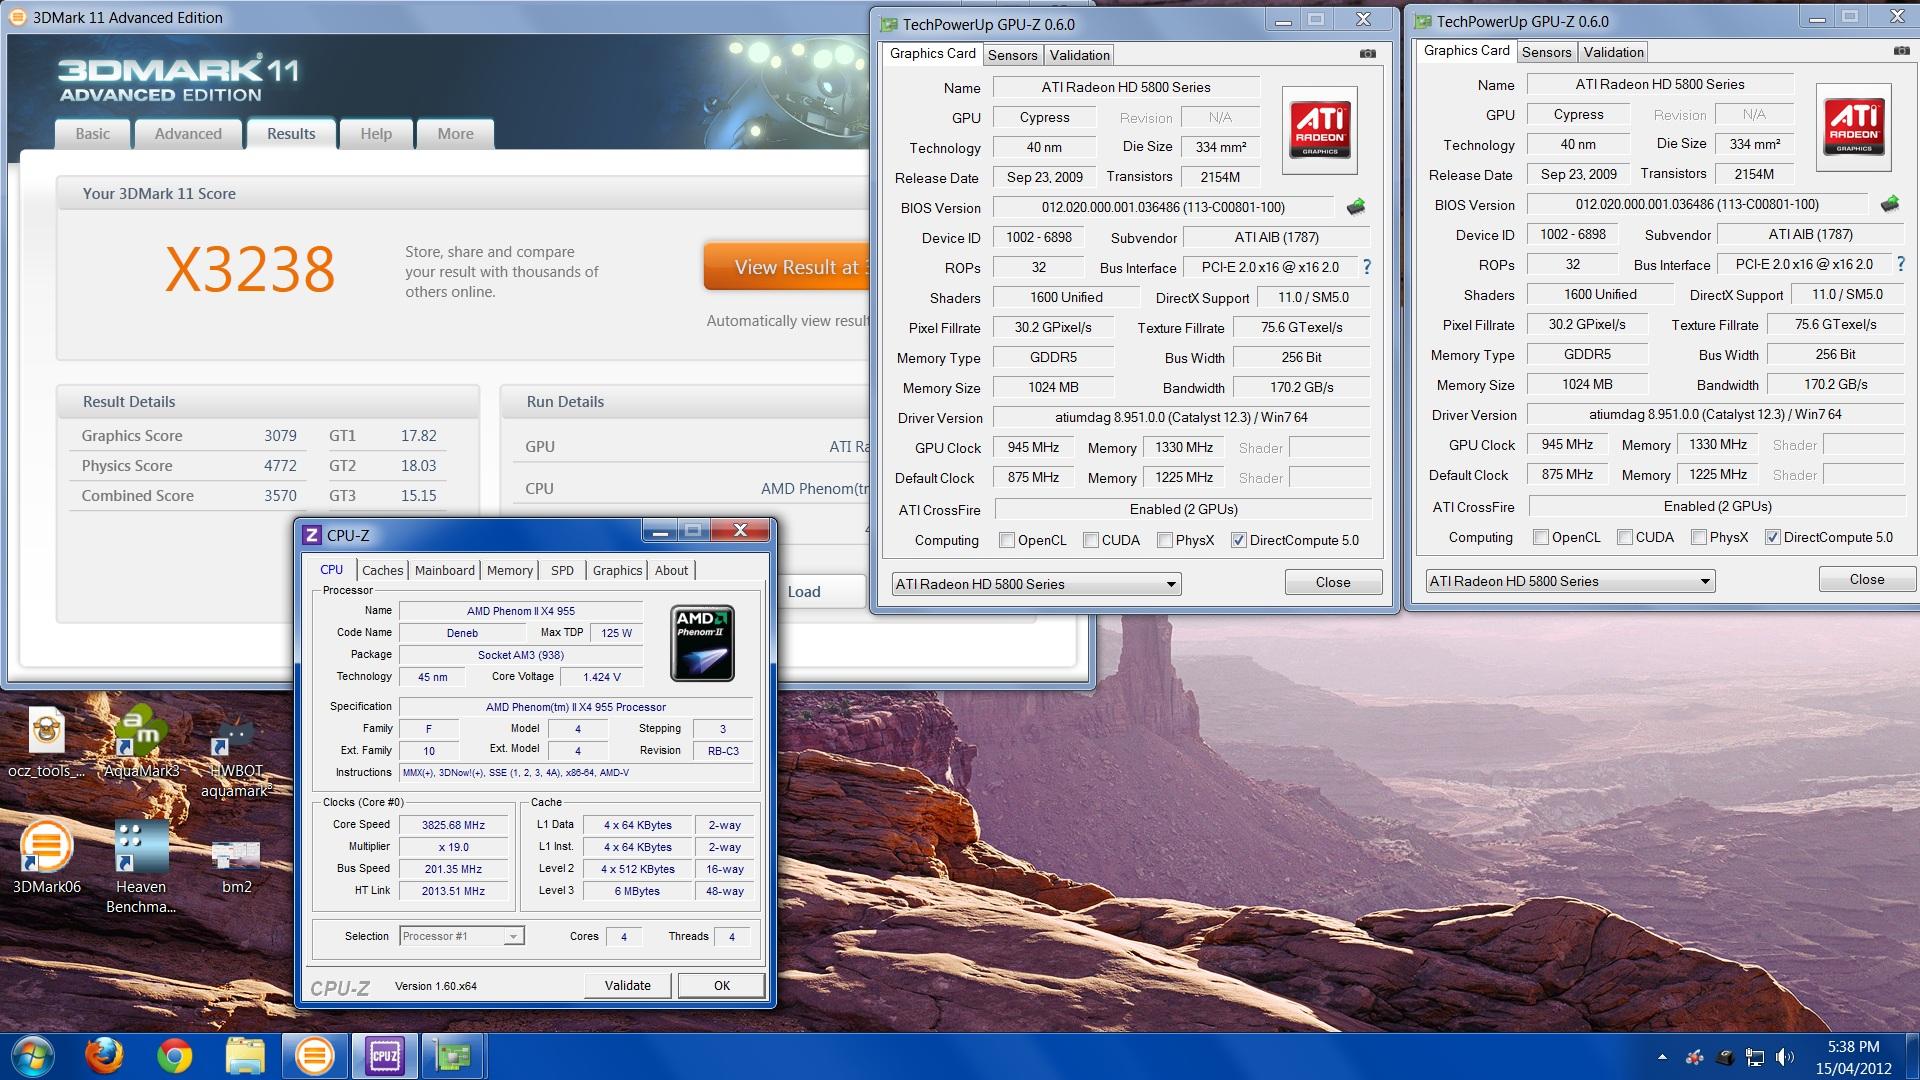Enable PhysX checkbox in left GPU-Z
1920x1080 pixels.
tap(1165, 540)
